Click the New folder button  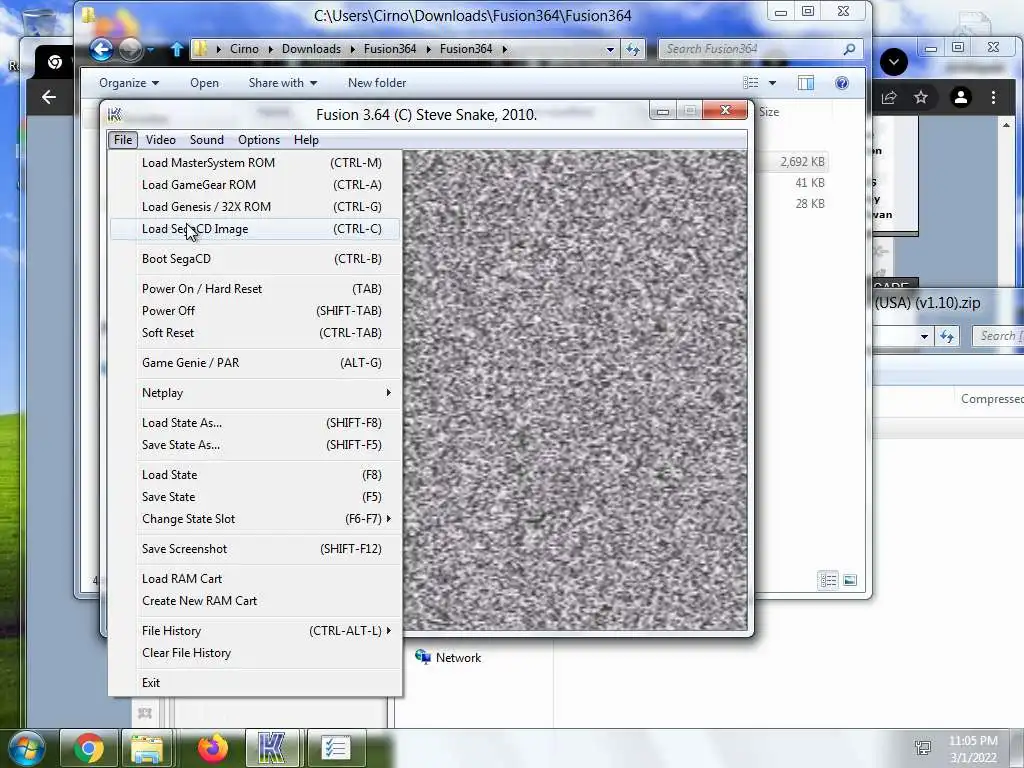(377, 83)
